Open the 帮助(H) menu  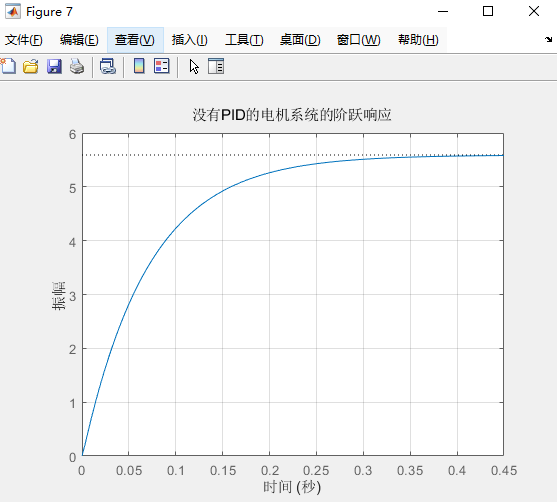418,40
